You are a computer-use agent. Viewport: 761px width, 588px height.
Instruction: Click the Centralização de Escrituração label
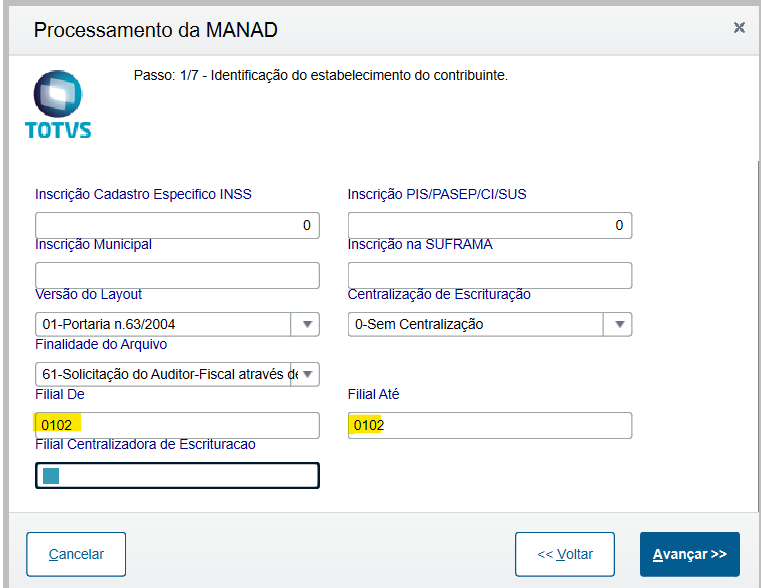(x=439, y=294)
